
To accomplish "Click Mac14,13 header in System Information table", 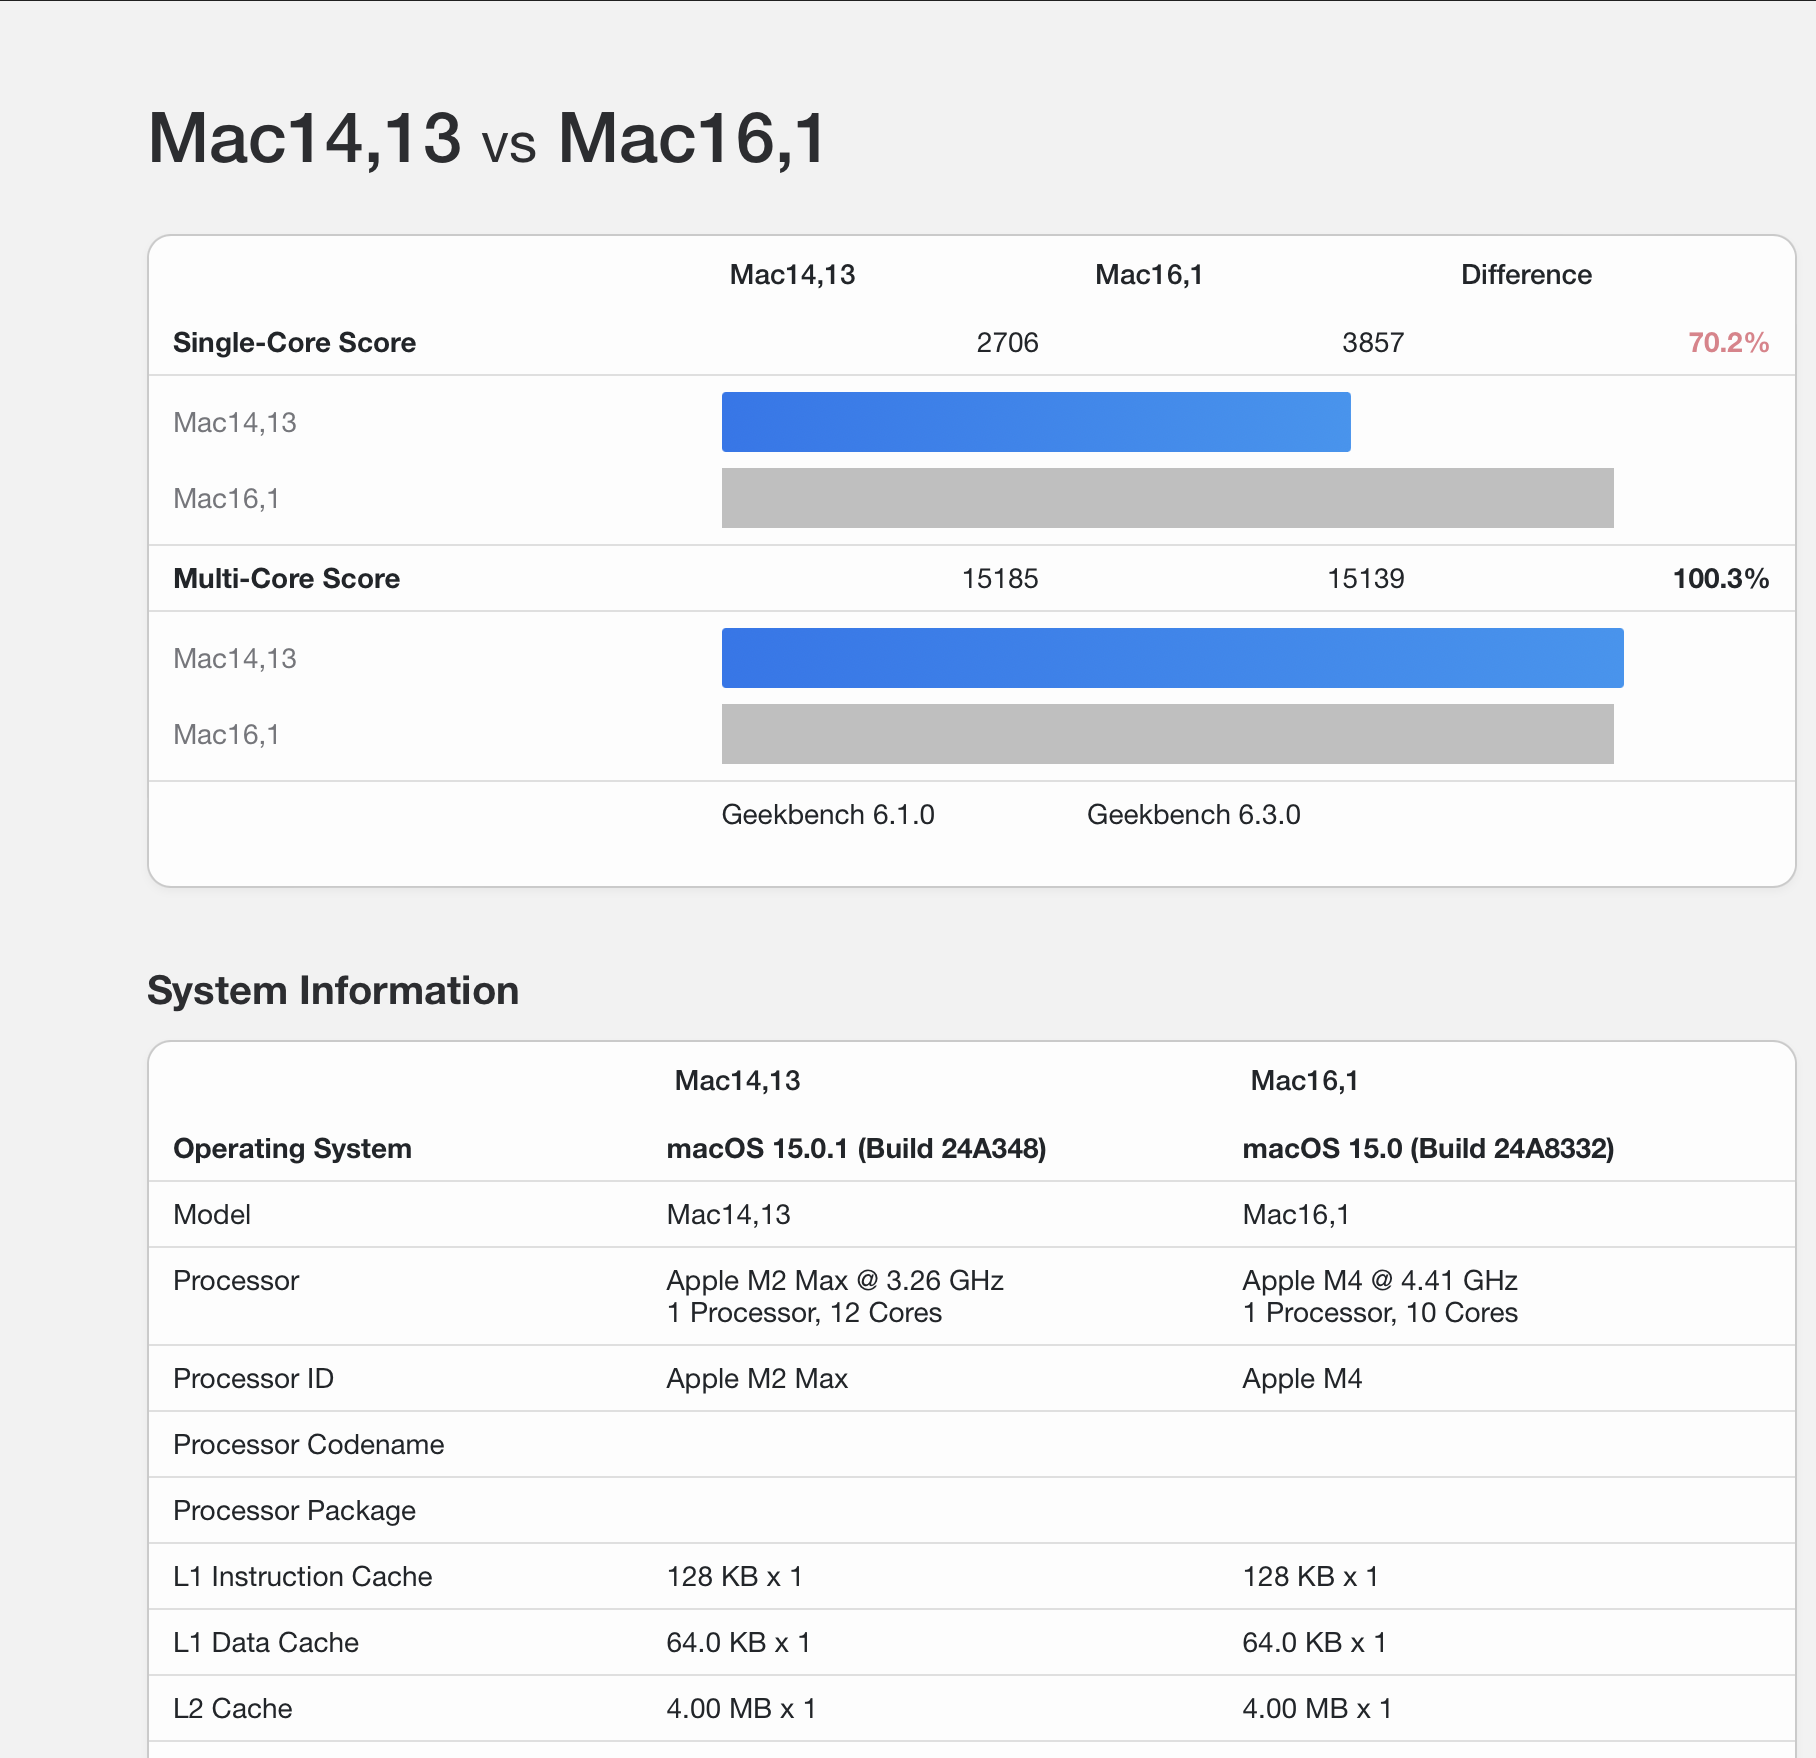I will click(x=737, y=1081).
